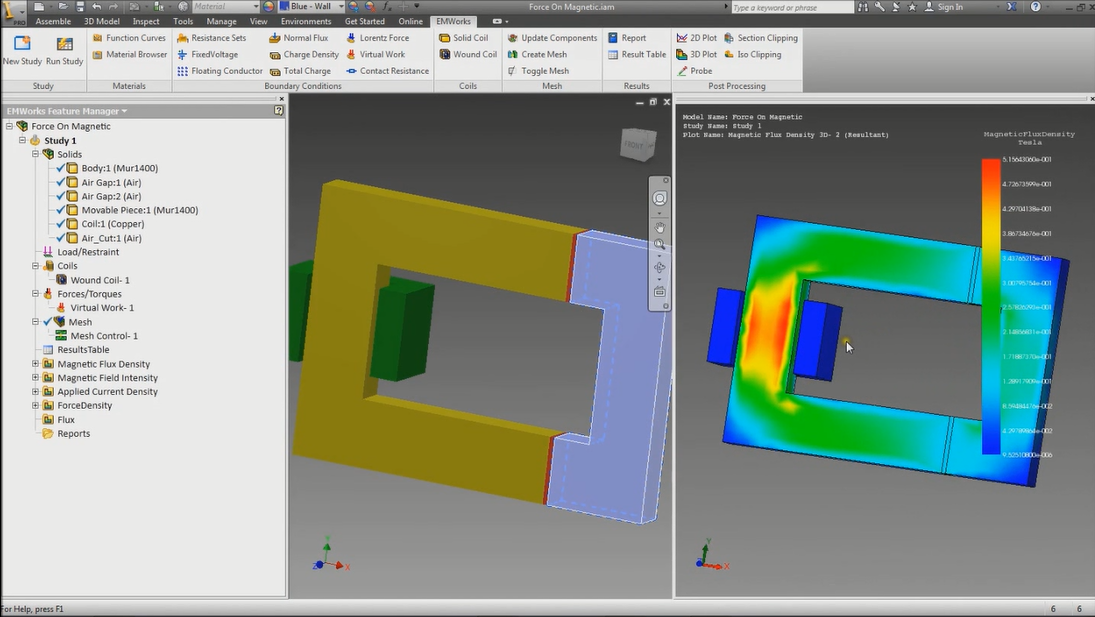Collapse the Coils node

(35, 266)
